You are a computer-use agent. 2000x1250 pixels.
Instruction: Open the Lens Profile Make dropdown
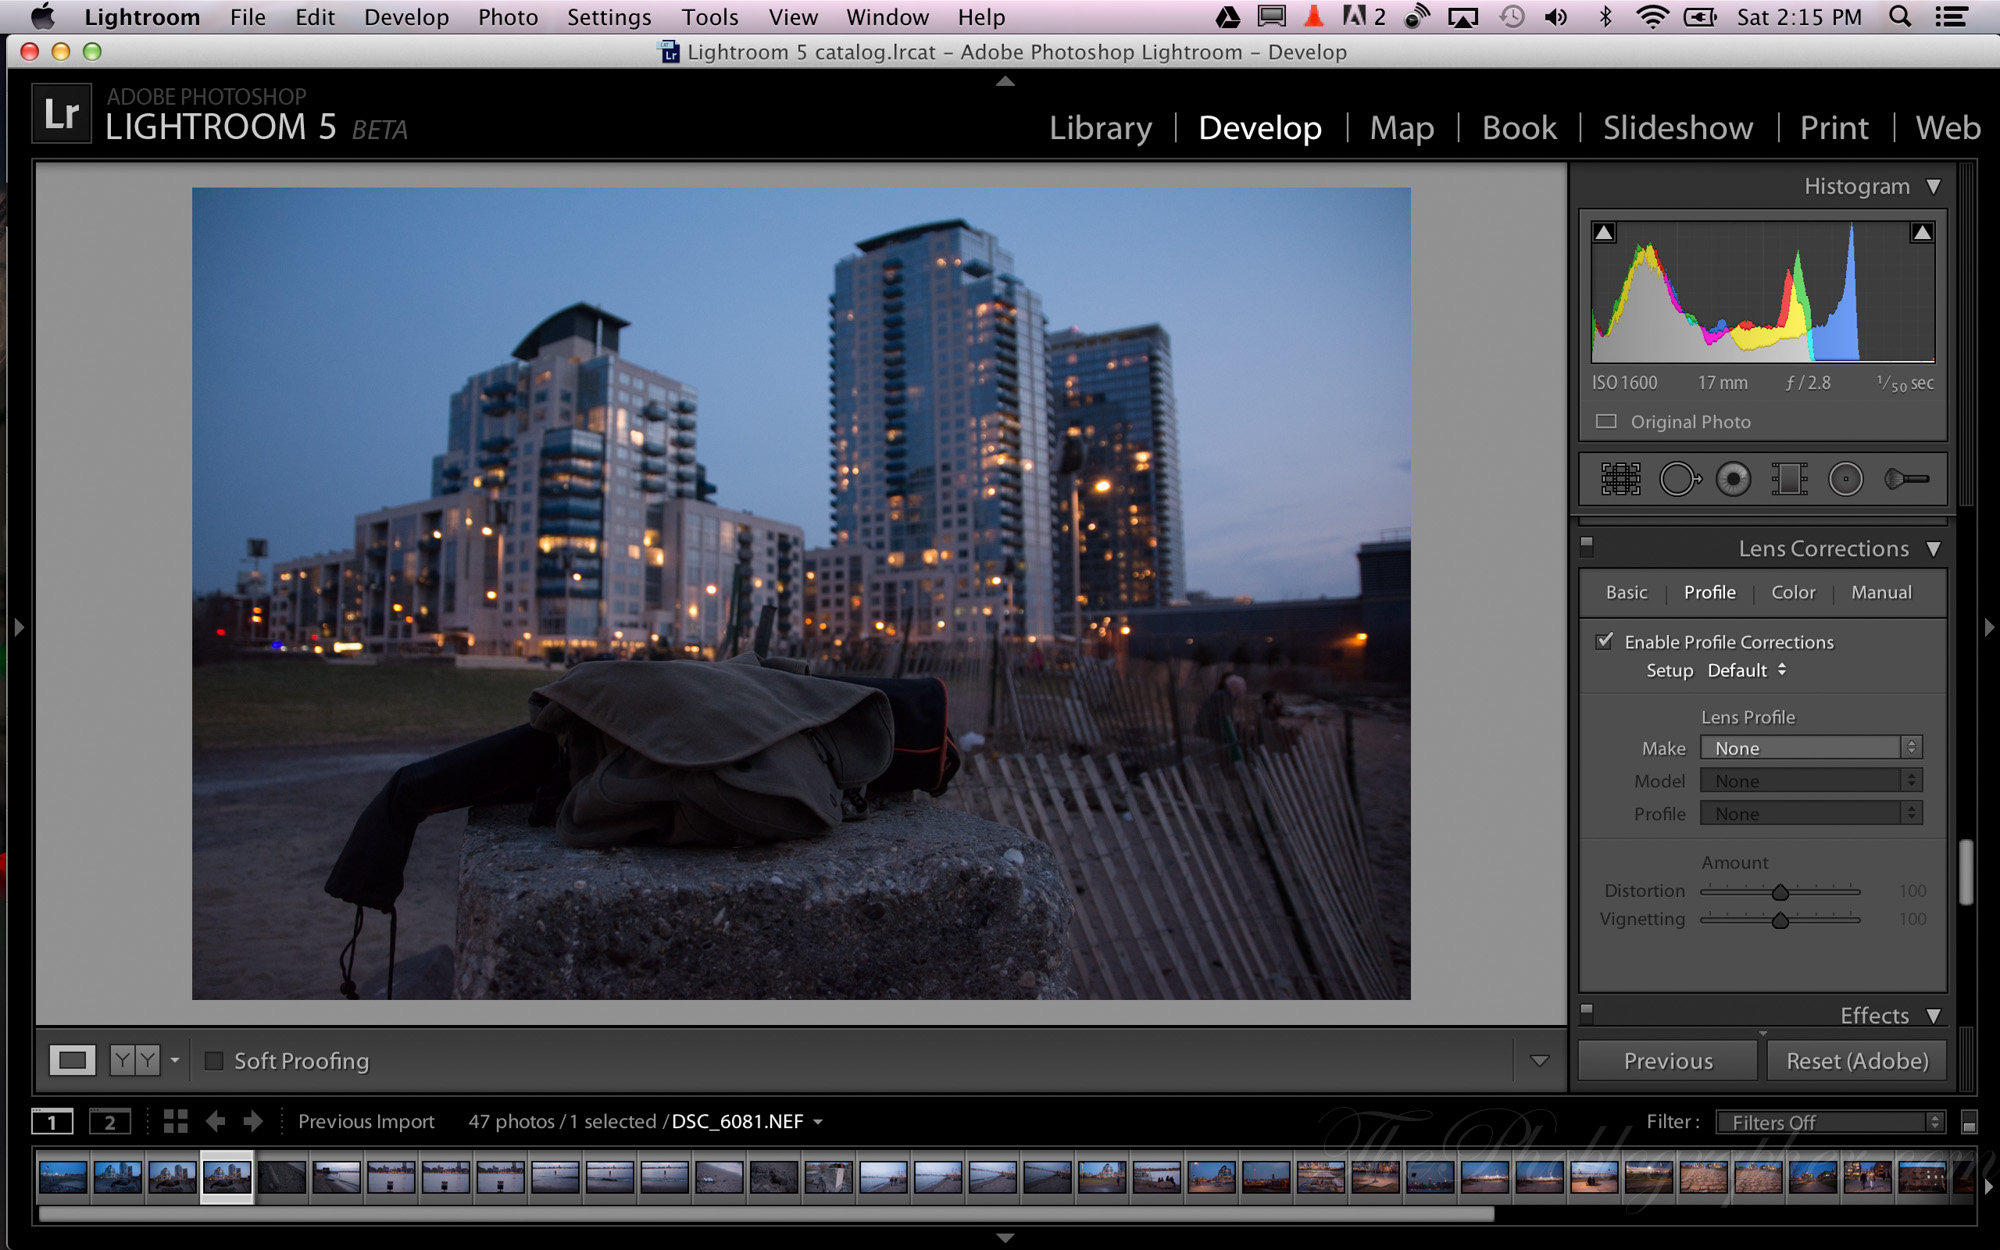(x=1807, y=747)
